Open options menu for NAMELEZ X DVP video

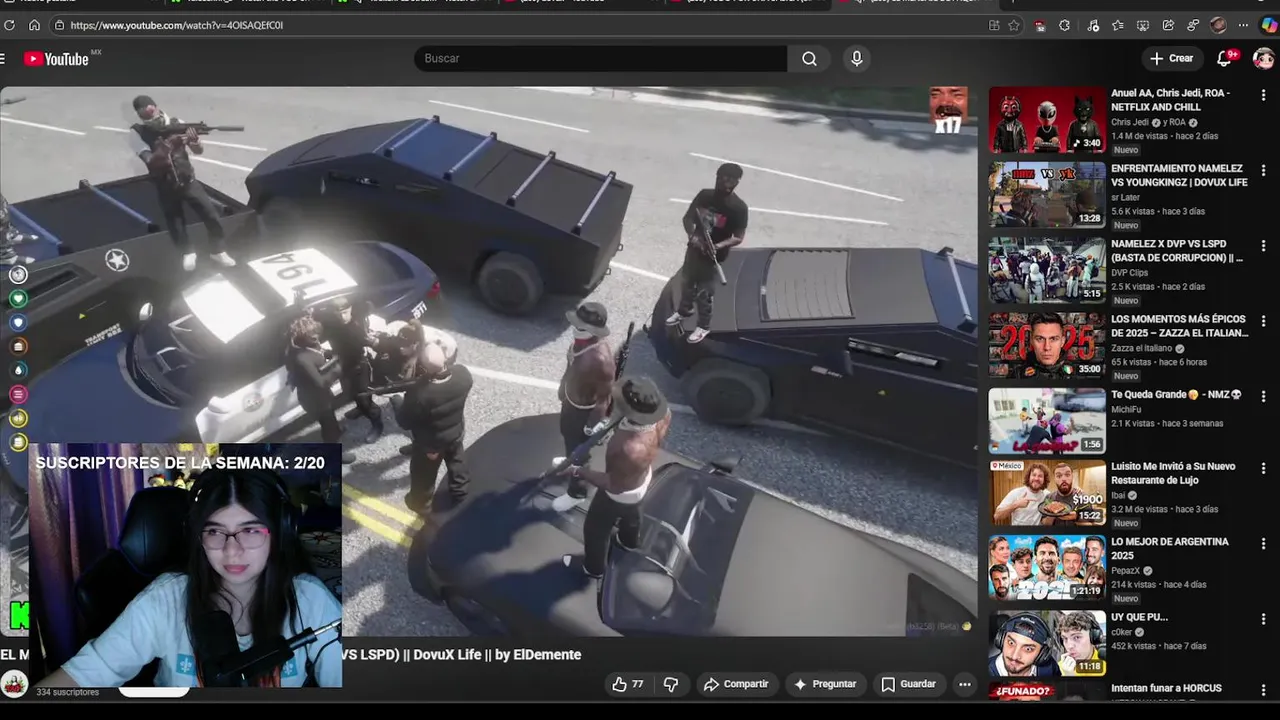pyautogui.click(x=1263, y=246)
